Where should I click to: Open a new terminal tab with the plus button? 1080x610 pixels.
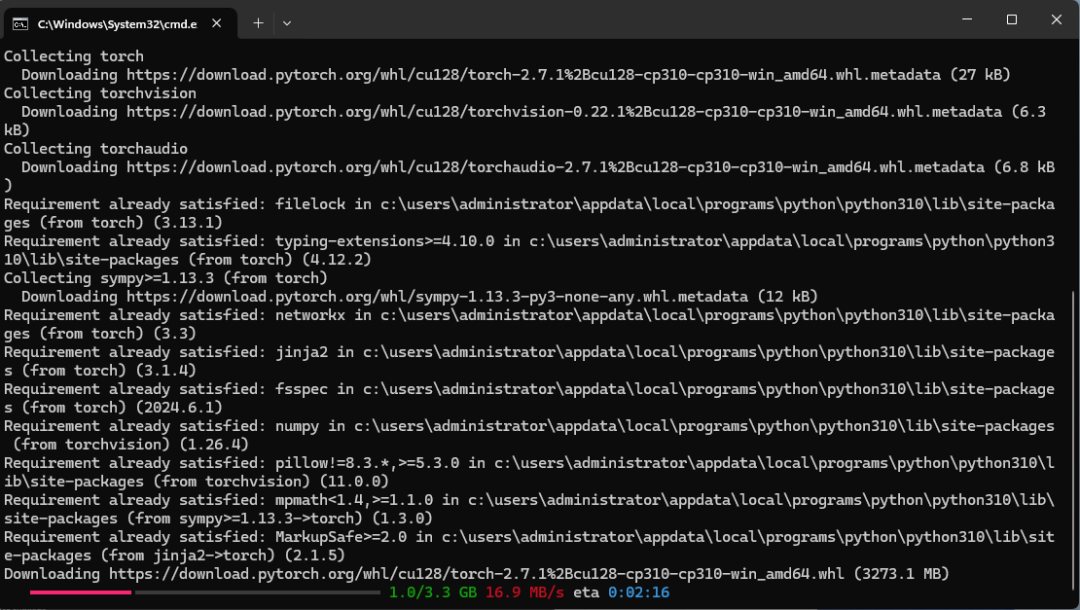click(x=258, y=23)
